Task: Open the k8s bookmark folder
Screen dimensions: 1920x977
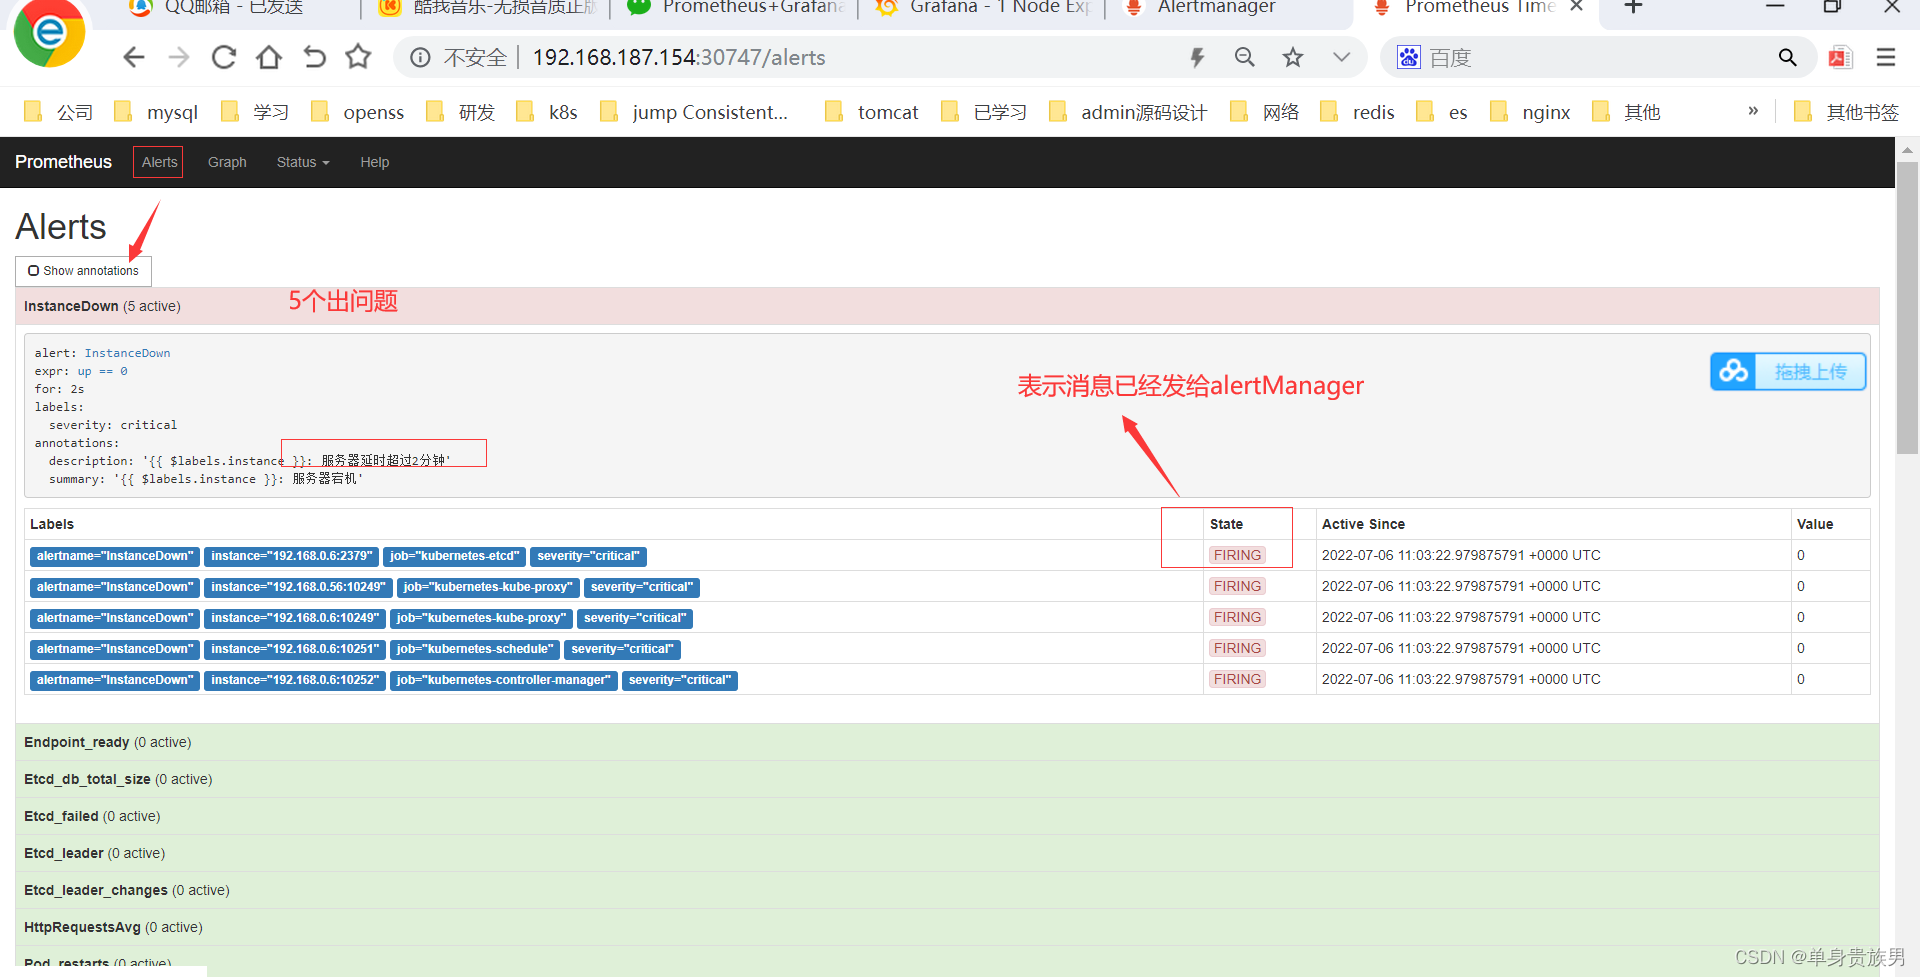Action: click(x=547, y=112)
